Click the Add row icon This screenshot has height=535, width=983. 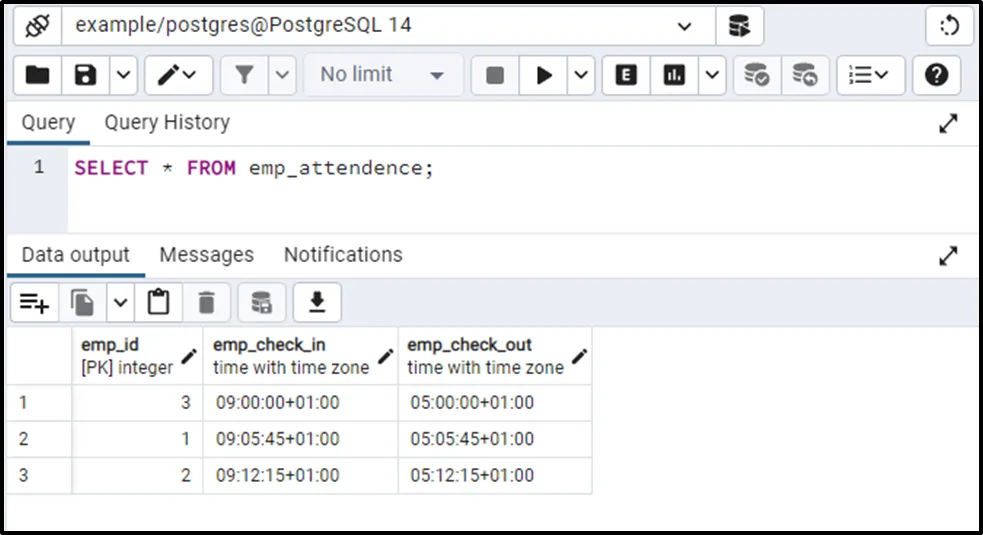click(x=34, y=302)
